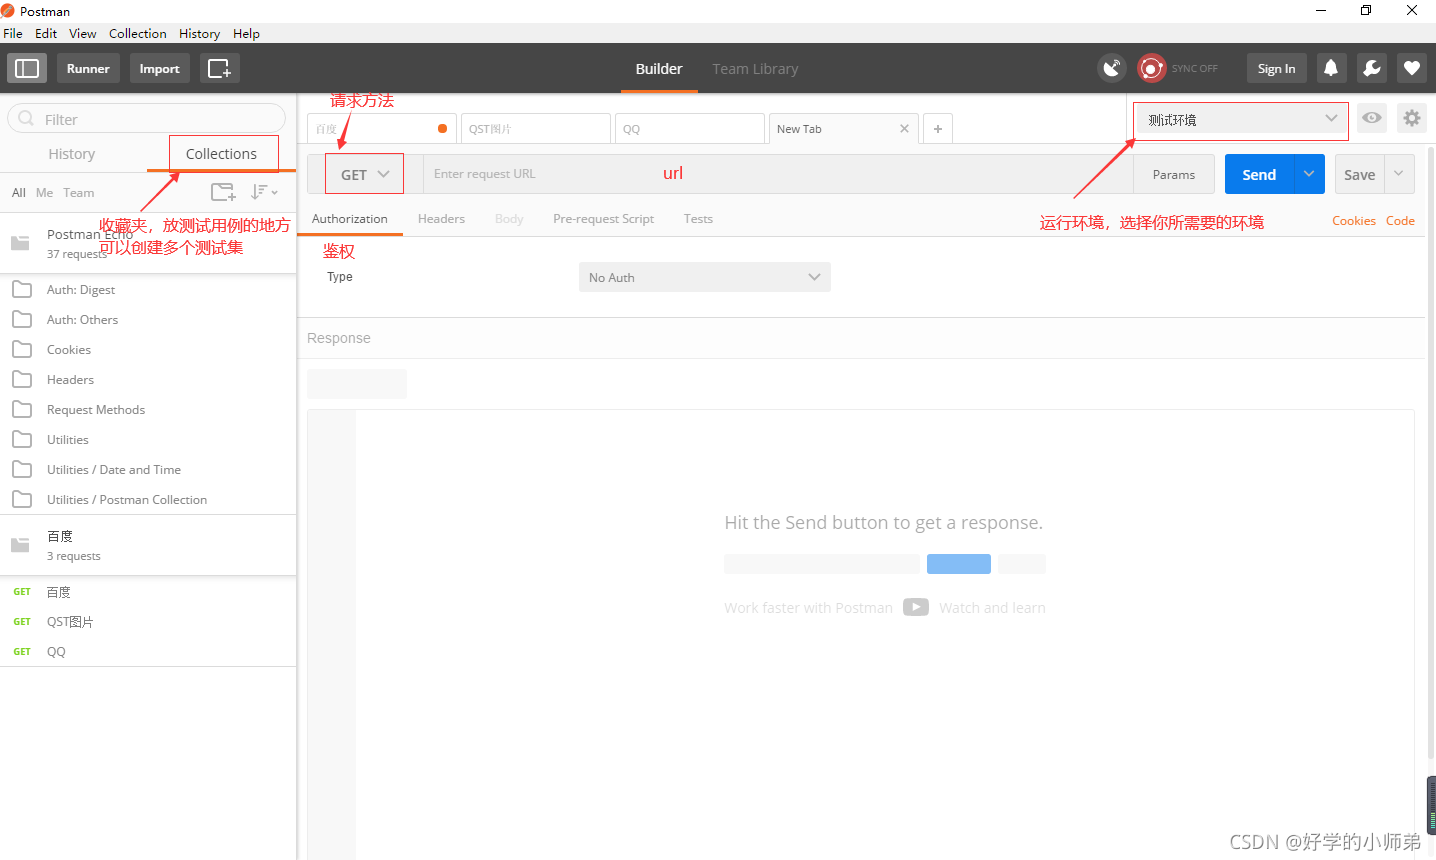
Task: Open the Cookies link
Action: coord(1354,221)
